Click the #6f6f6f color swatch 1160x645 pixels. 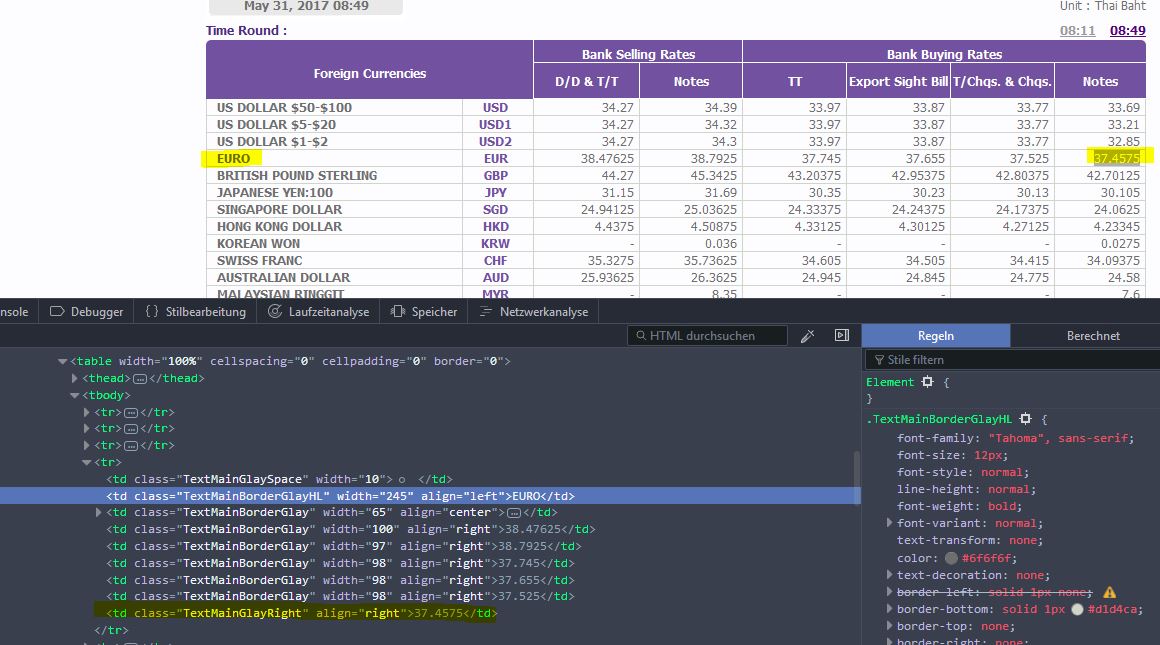pos(950,558)
